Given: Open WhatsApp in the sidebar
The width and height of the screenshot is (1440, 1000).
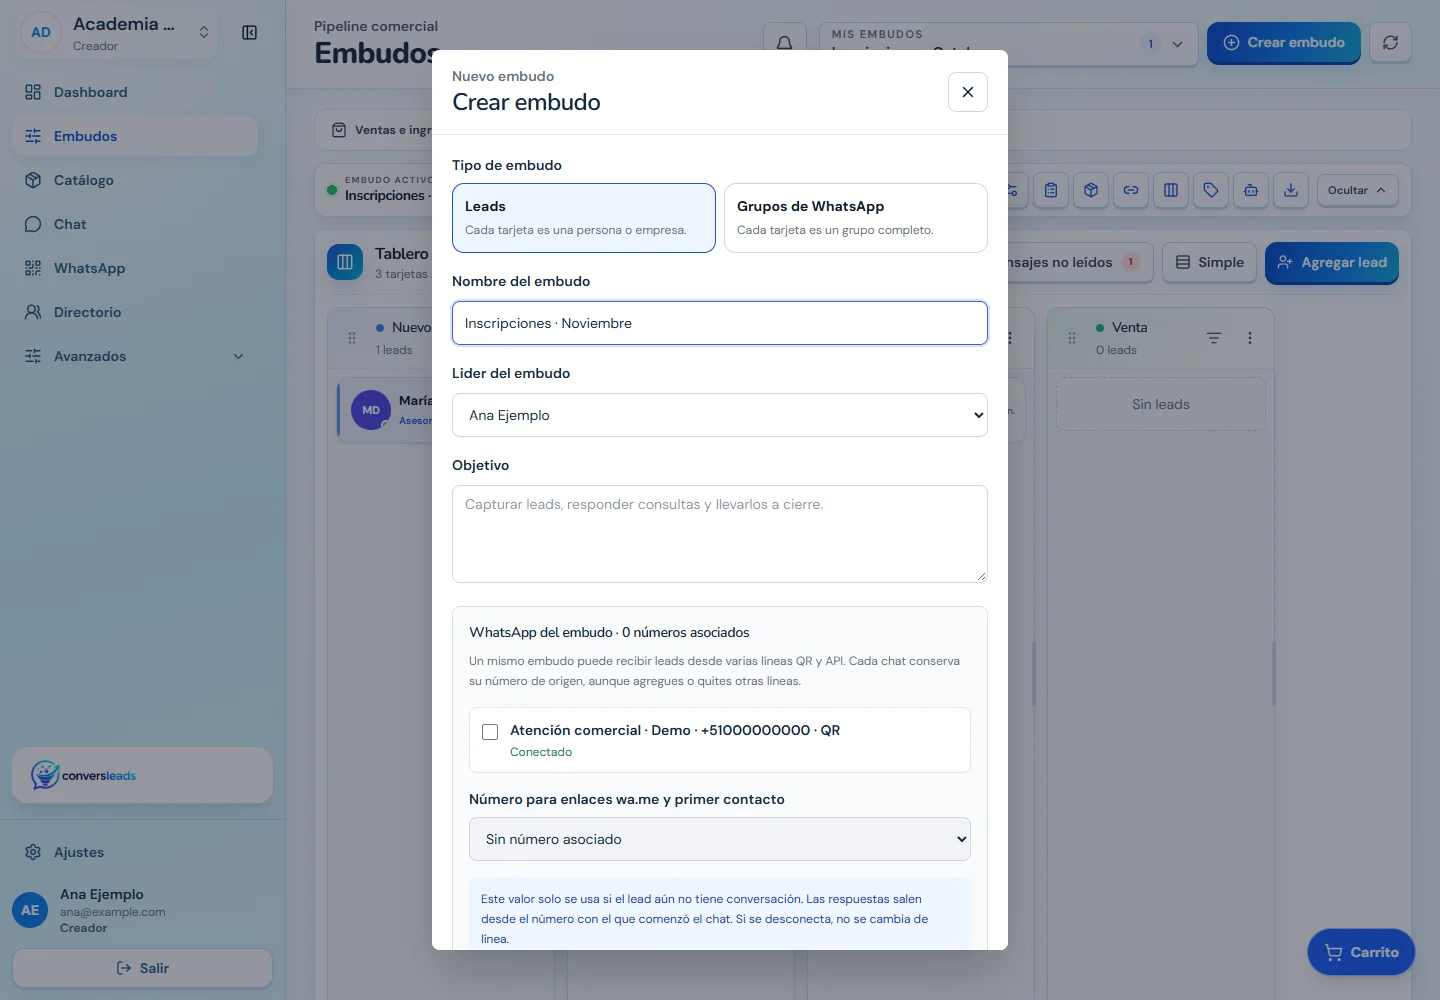Looking at the screenshot, I should (135, 268).
